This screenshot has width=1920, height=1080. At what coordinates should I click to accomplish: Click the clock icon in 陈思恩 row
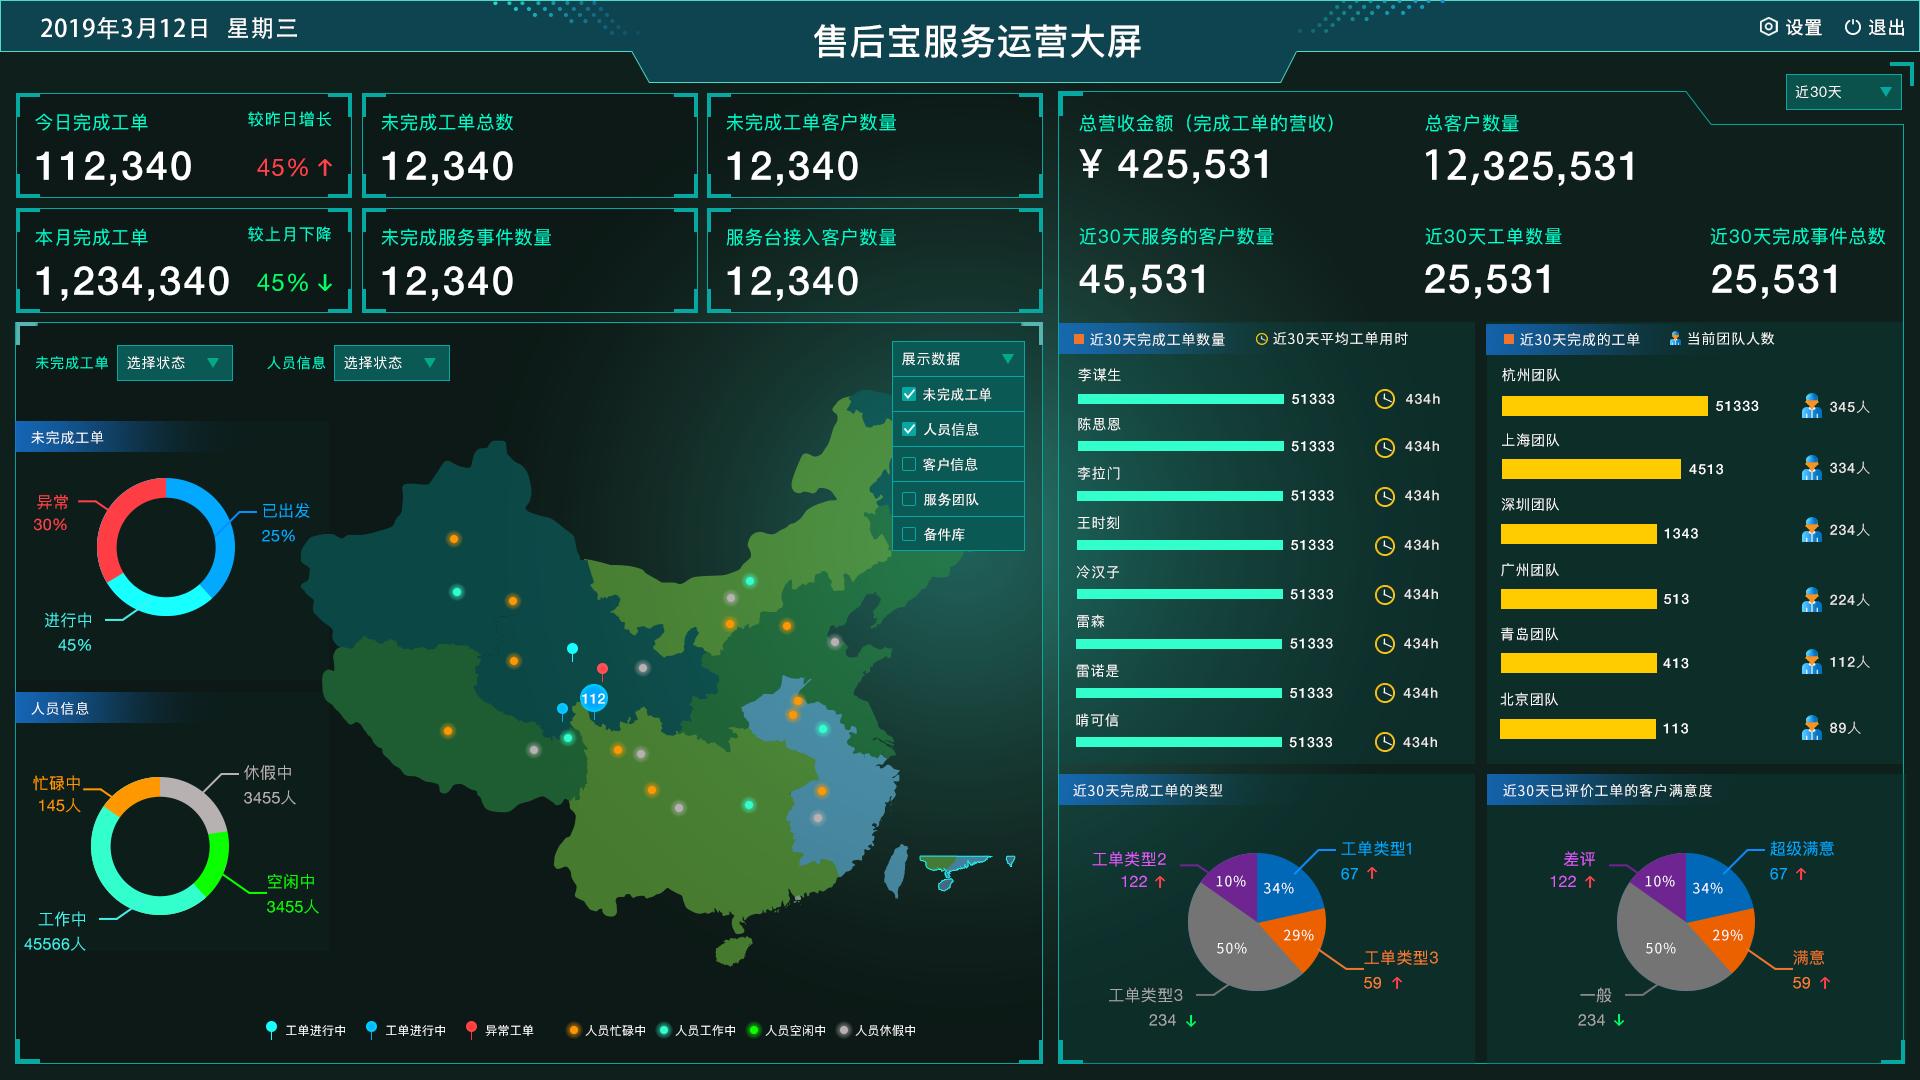(x=1384, y=447)
